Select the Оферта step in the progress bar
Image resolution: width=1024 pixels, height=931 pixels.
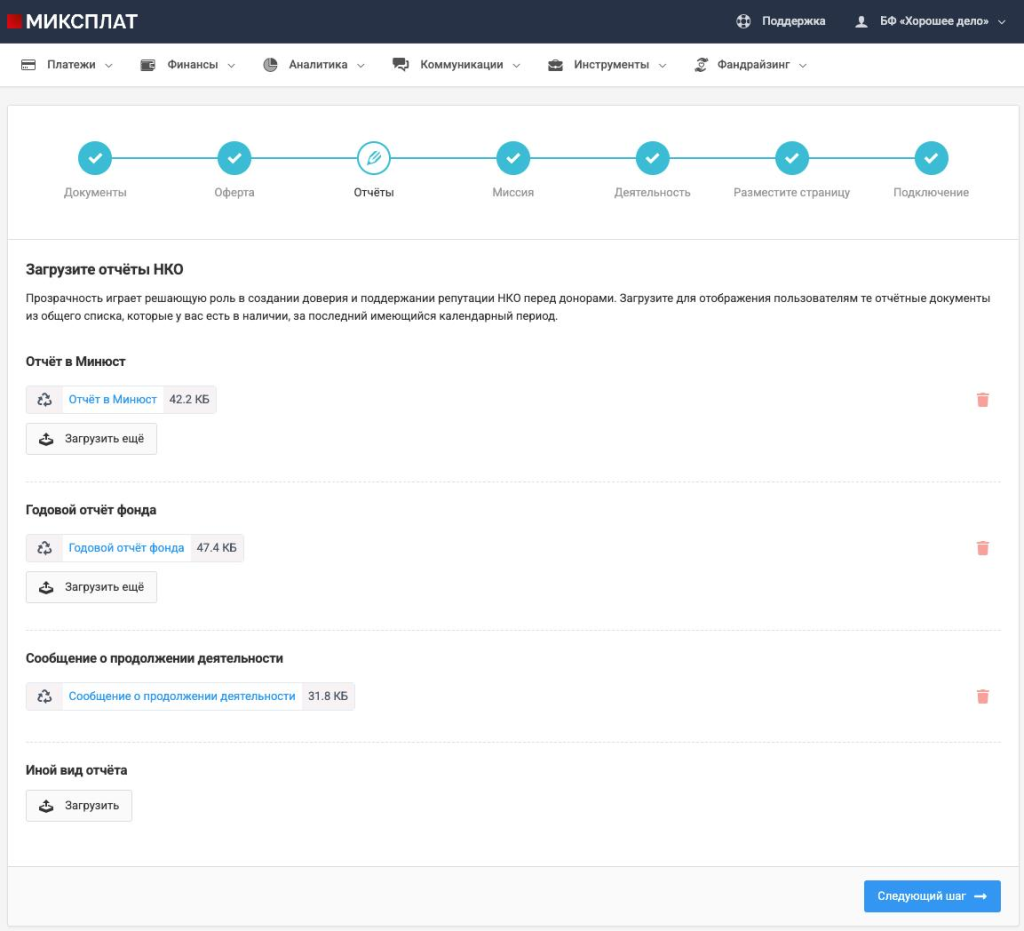tap(234, 158)
